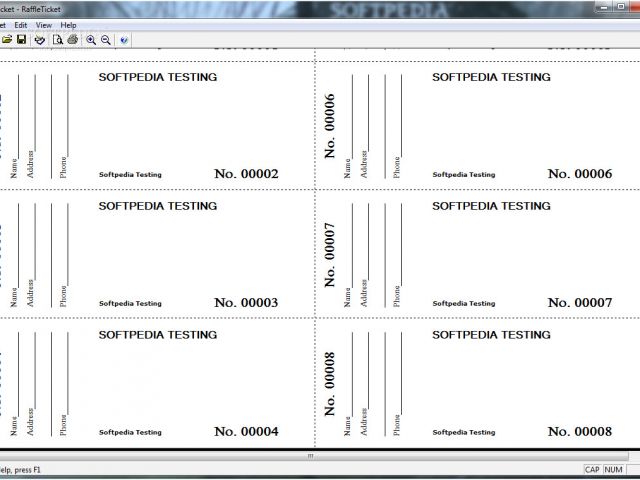This screenshot has width=640, height=480.
Task: Open the Help menu
Action: 68,25
